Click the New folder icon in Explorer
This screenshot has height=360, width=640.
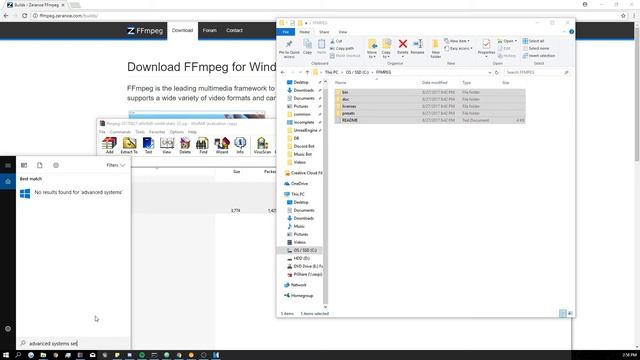pos(436,49)
